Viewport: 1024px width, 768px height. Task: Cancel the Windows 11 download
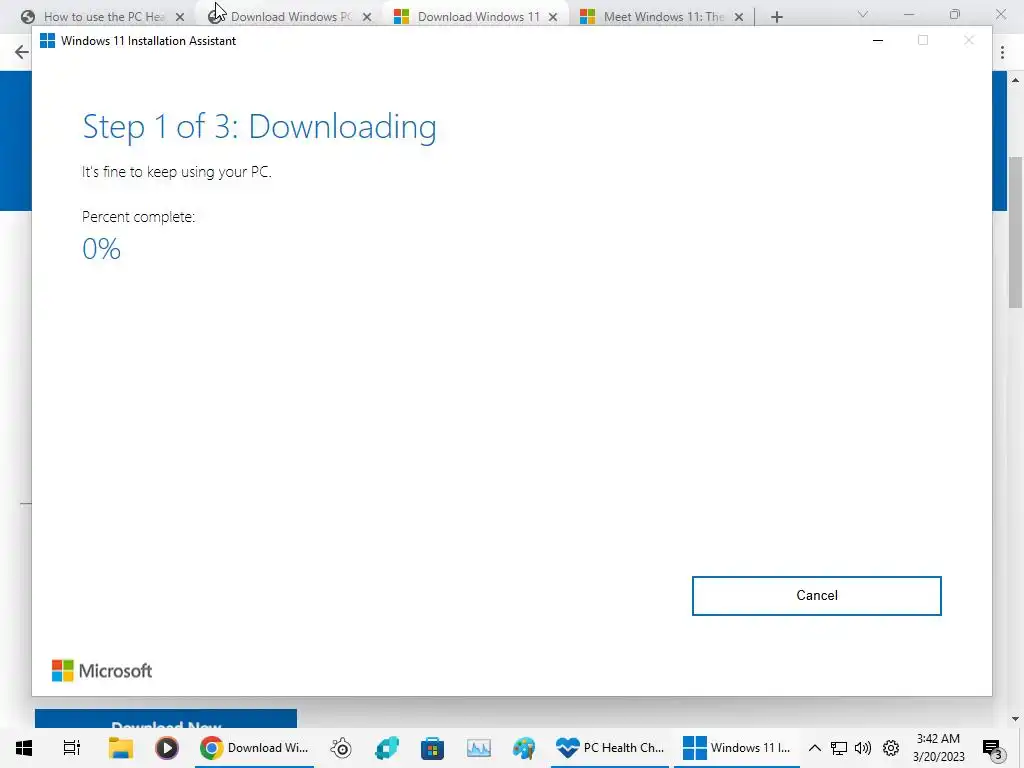click(816, 596)
